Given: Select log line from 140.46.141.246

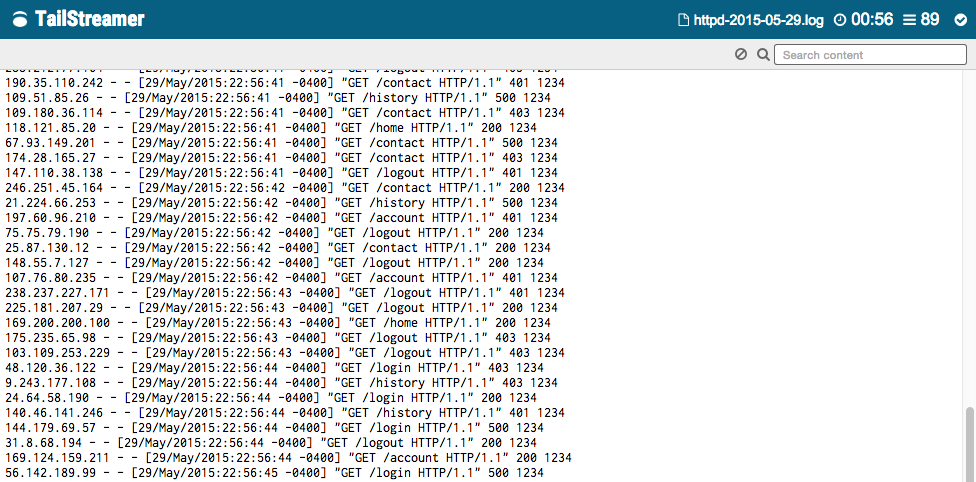Looking at the screenshot, I should pyautogui.click(x=285, y=412).
